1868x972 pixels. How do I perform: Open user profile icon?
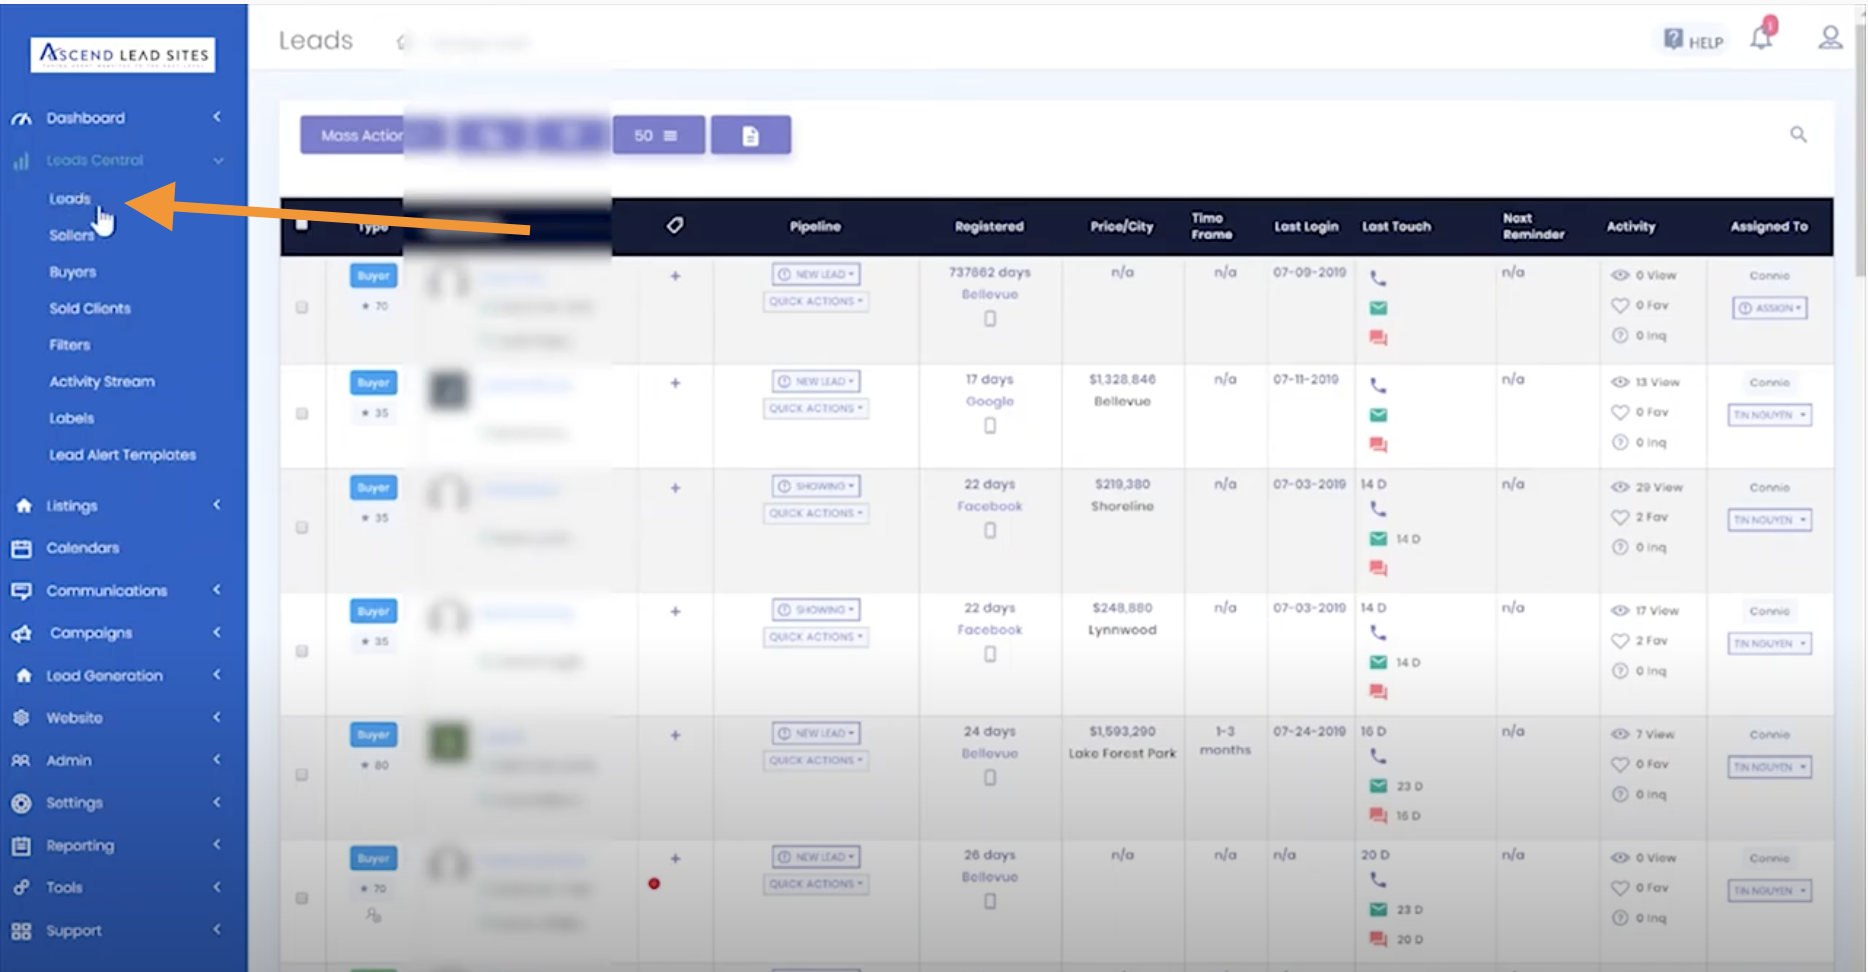click(1830, 38)
